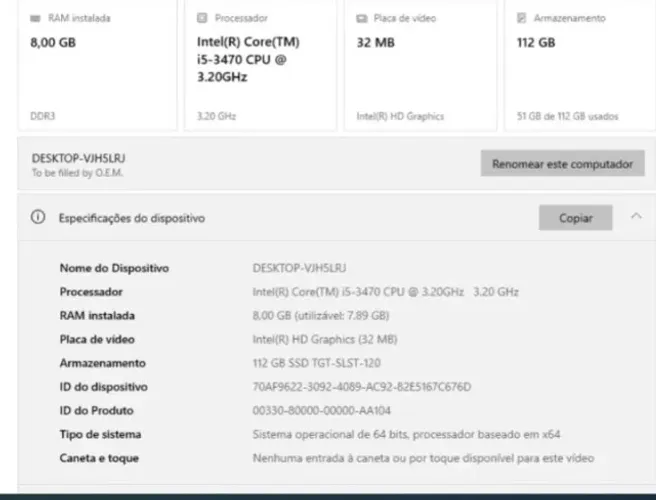The width and height of the screenshot is (656, 500).
Task: Select the DDR3 label in RAM card
Action: [43, 116]
